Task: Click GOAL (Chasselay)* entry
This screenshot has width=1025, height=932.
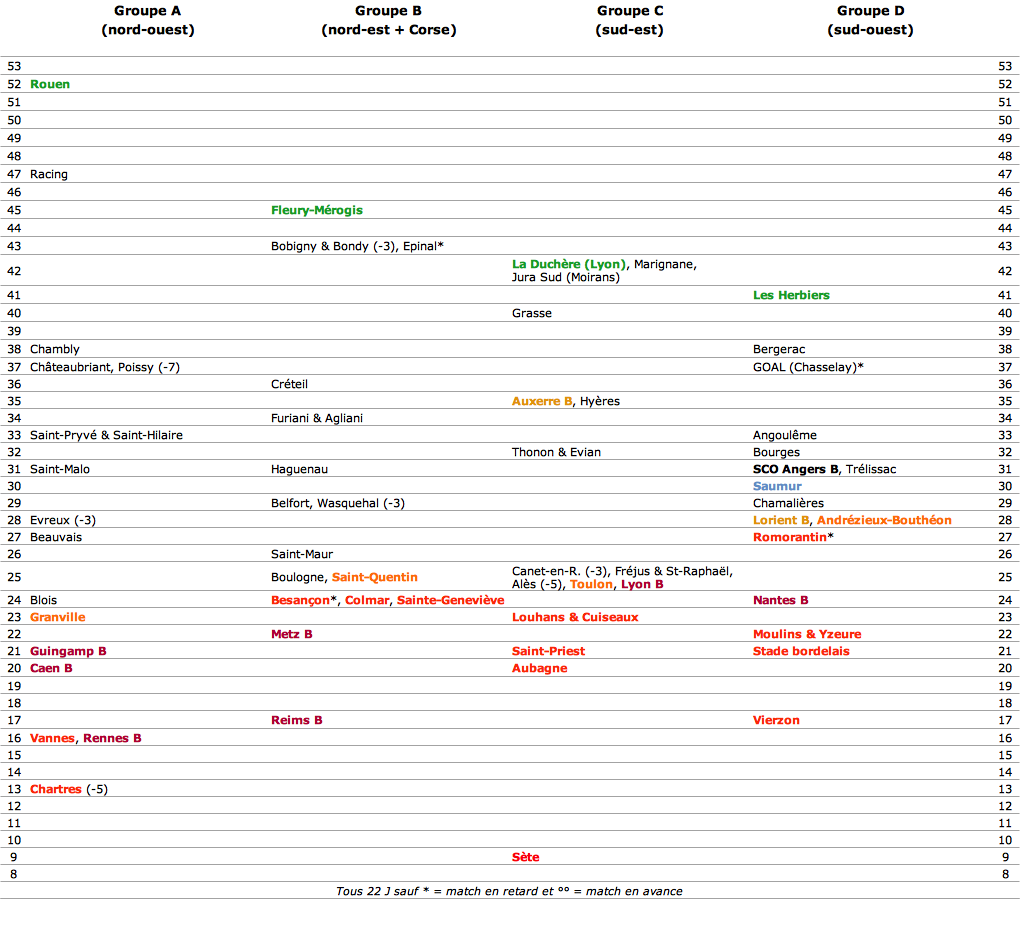Action: pos(808,367)
